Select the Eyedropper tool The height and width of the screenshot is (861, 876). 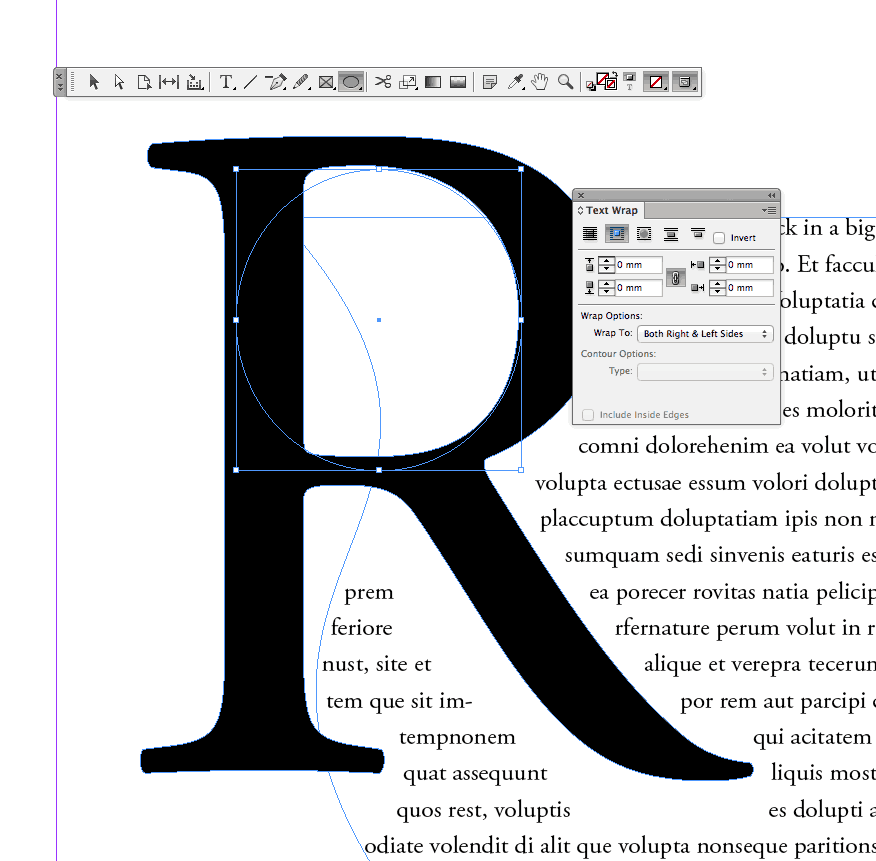click(513, 82)
